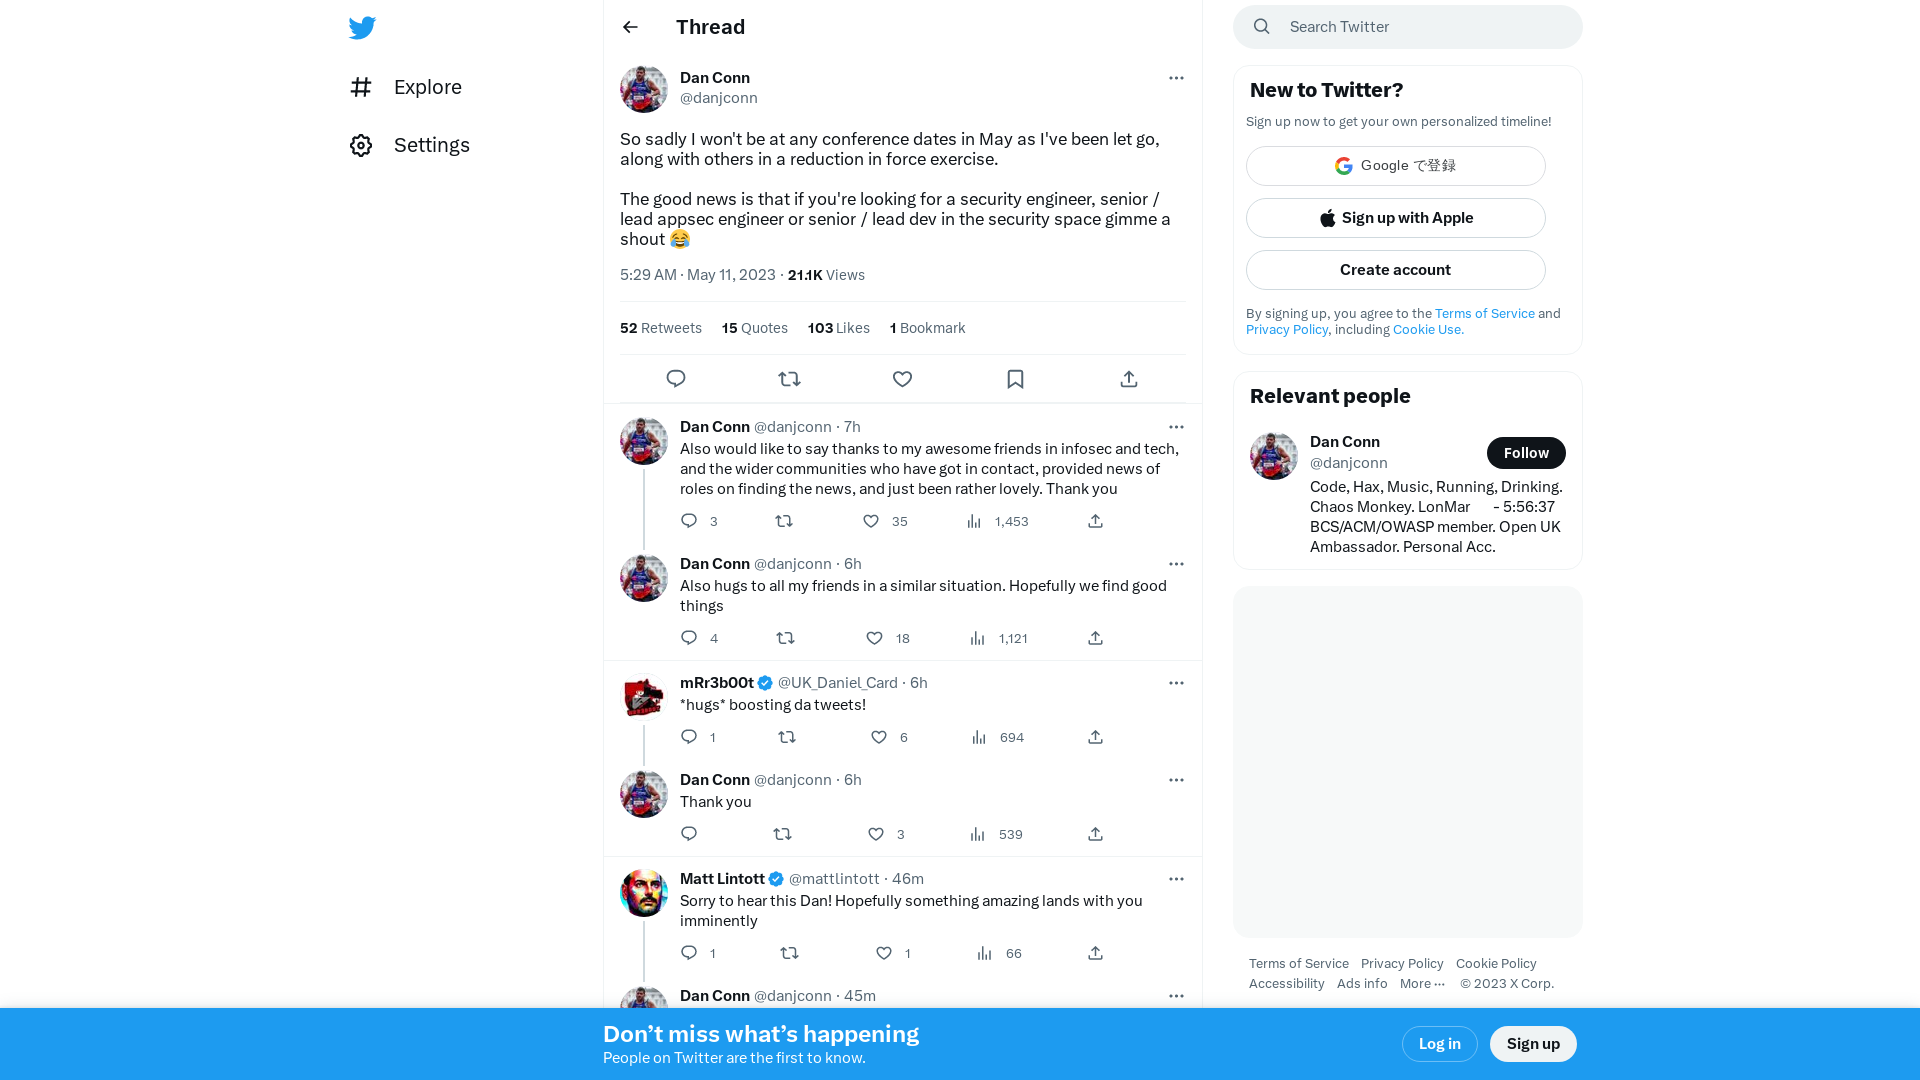This screenshot has height=1080, width=1920.
Task: Click the share/upload icon on the main tweet
Action: (1127, 378)
